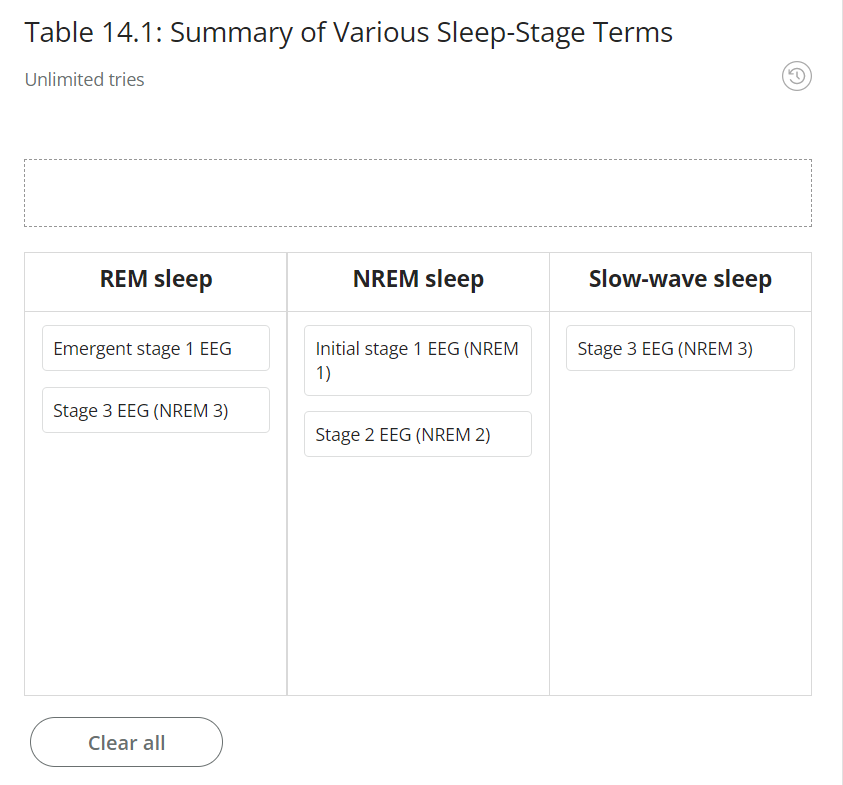Select the Emergent stage 1 EEG card
This screenshot has height=785, width=843.
155,348
